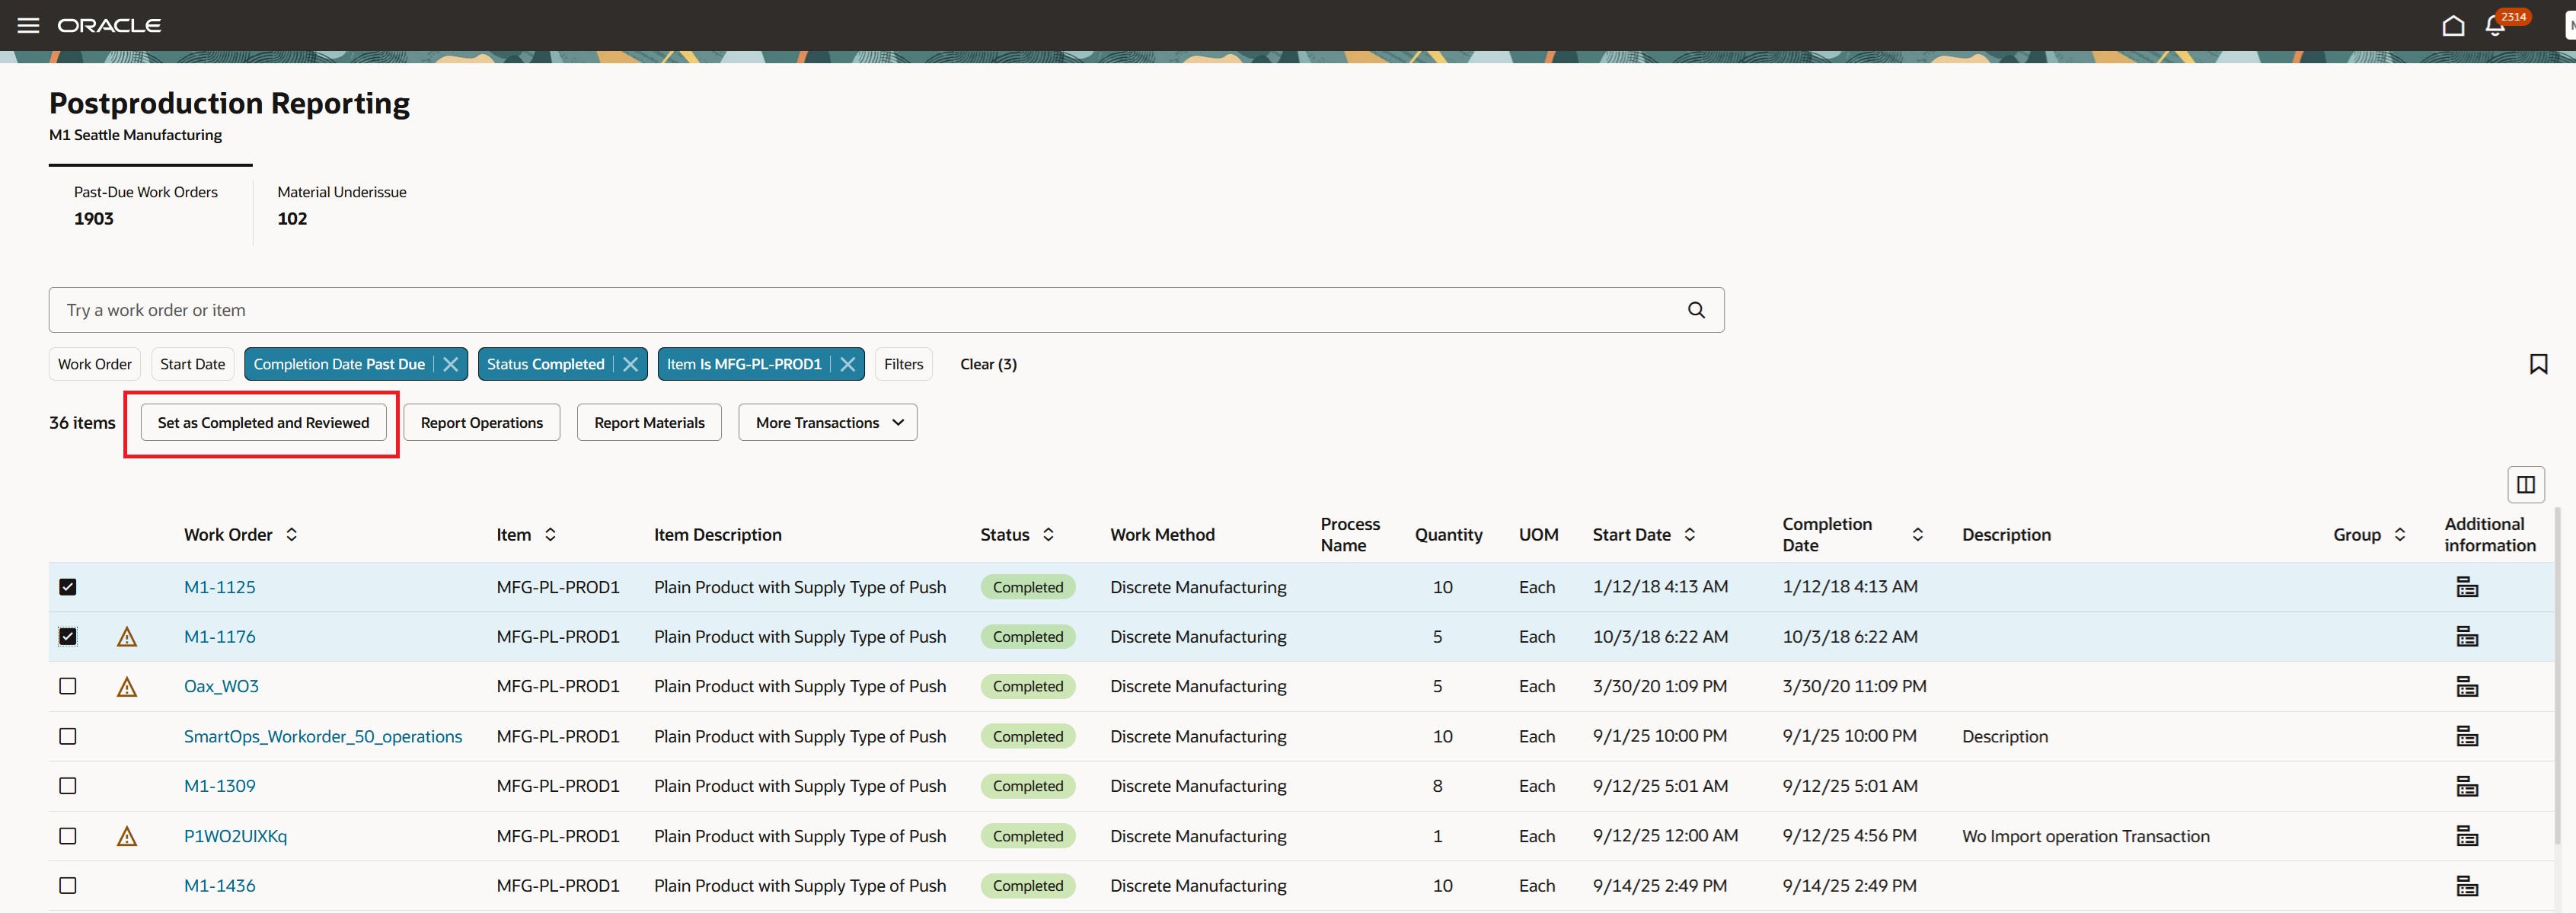Open the home page via the home icon
The width and height of the screenshot is (2576, 913).
click(x=2453, y=25)
